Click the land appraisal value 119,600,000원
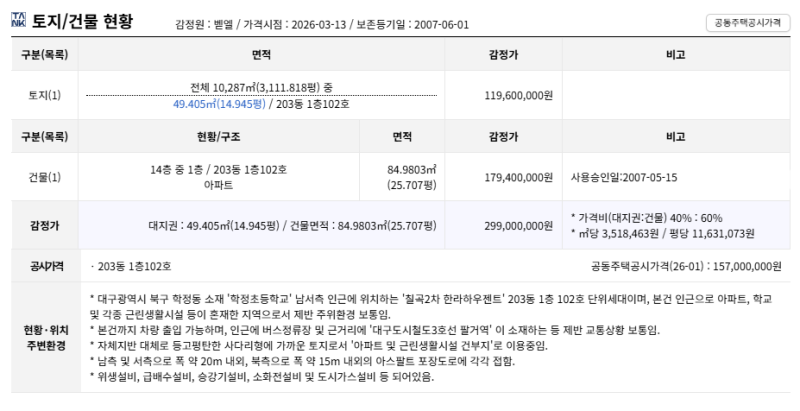 (x=518, y=95)
